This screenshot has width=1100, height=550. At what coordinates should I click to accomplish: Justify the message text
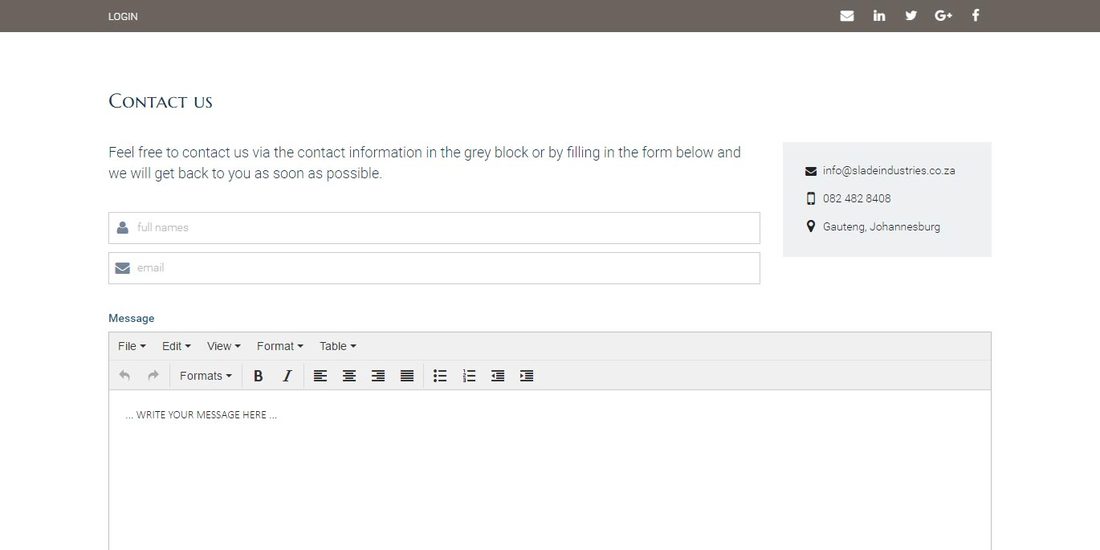[407, 376]
